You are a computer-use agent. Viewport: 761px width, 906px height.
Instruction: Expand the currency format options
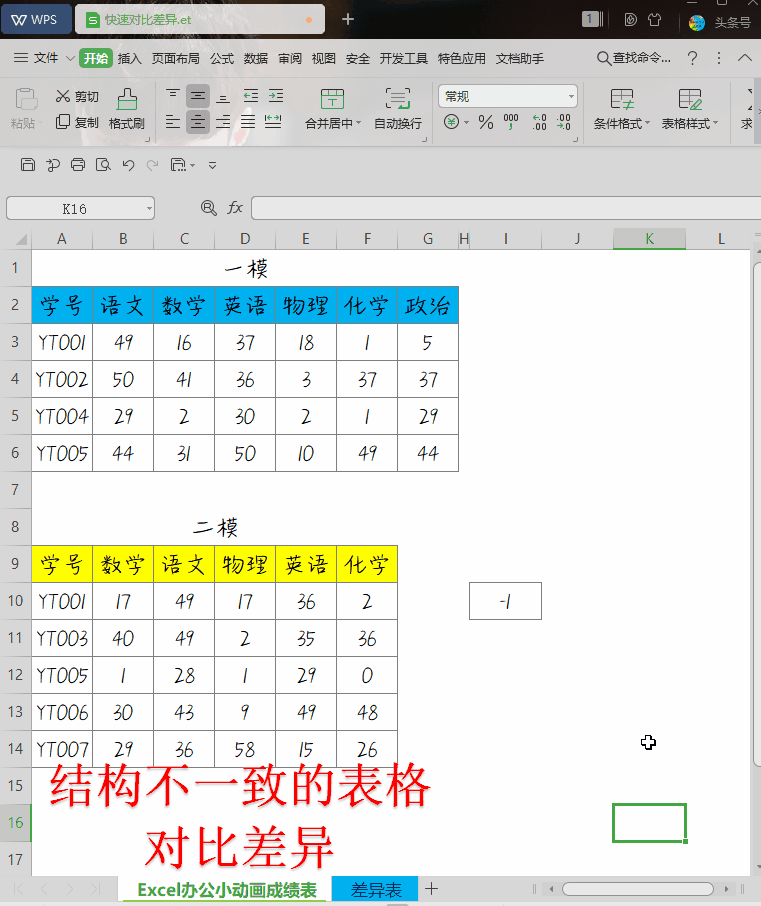pos(466,122)
